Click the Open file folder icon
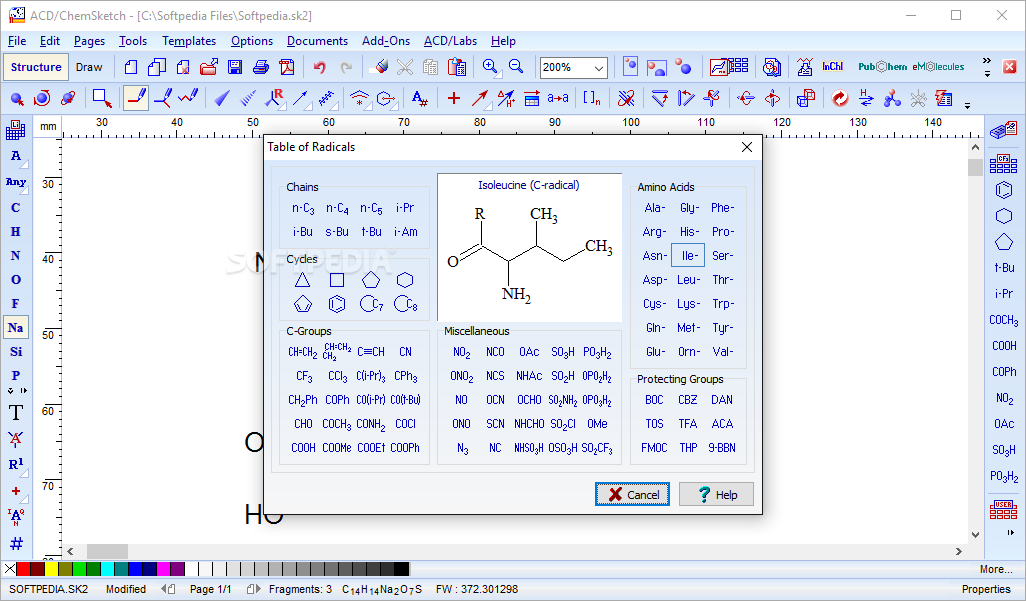The width and height of the screenshot is (1026, 601). 209,67
